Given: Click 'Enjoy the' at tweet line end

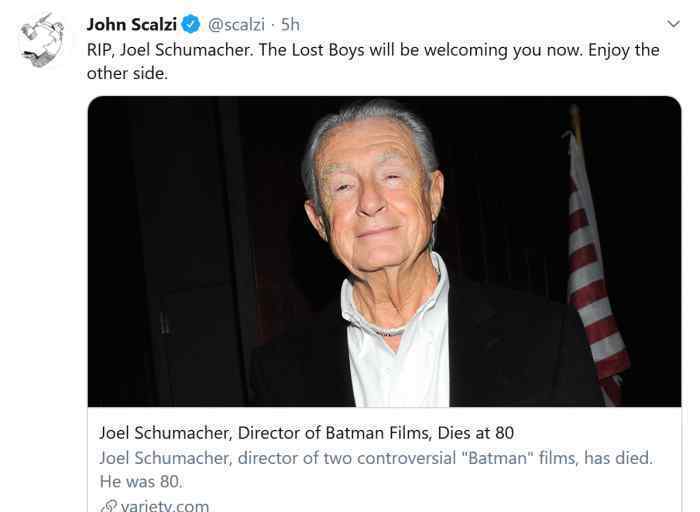Looking at the screenshot, I should [x=624, y=50].
